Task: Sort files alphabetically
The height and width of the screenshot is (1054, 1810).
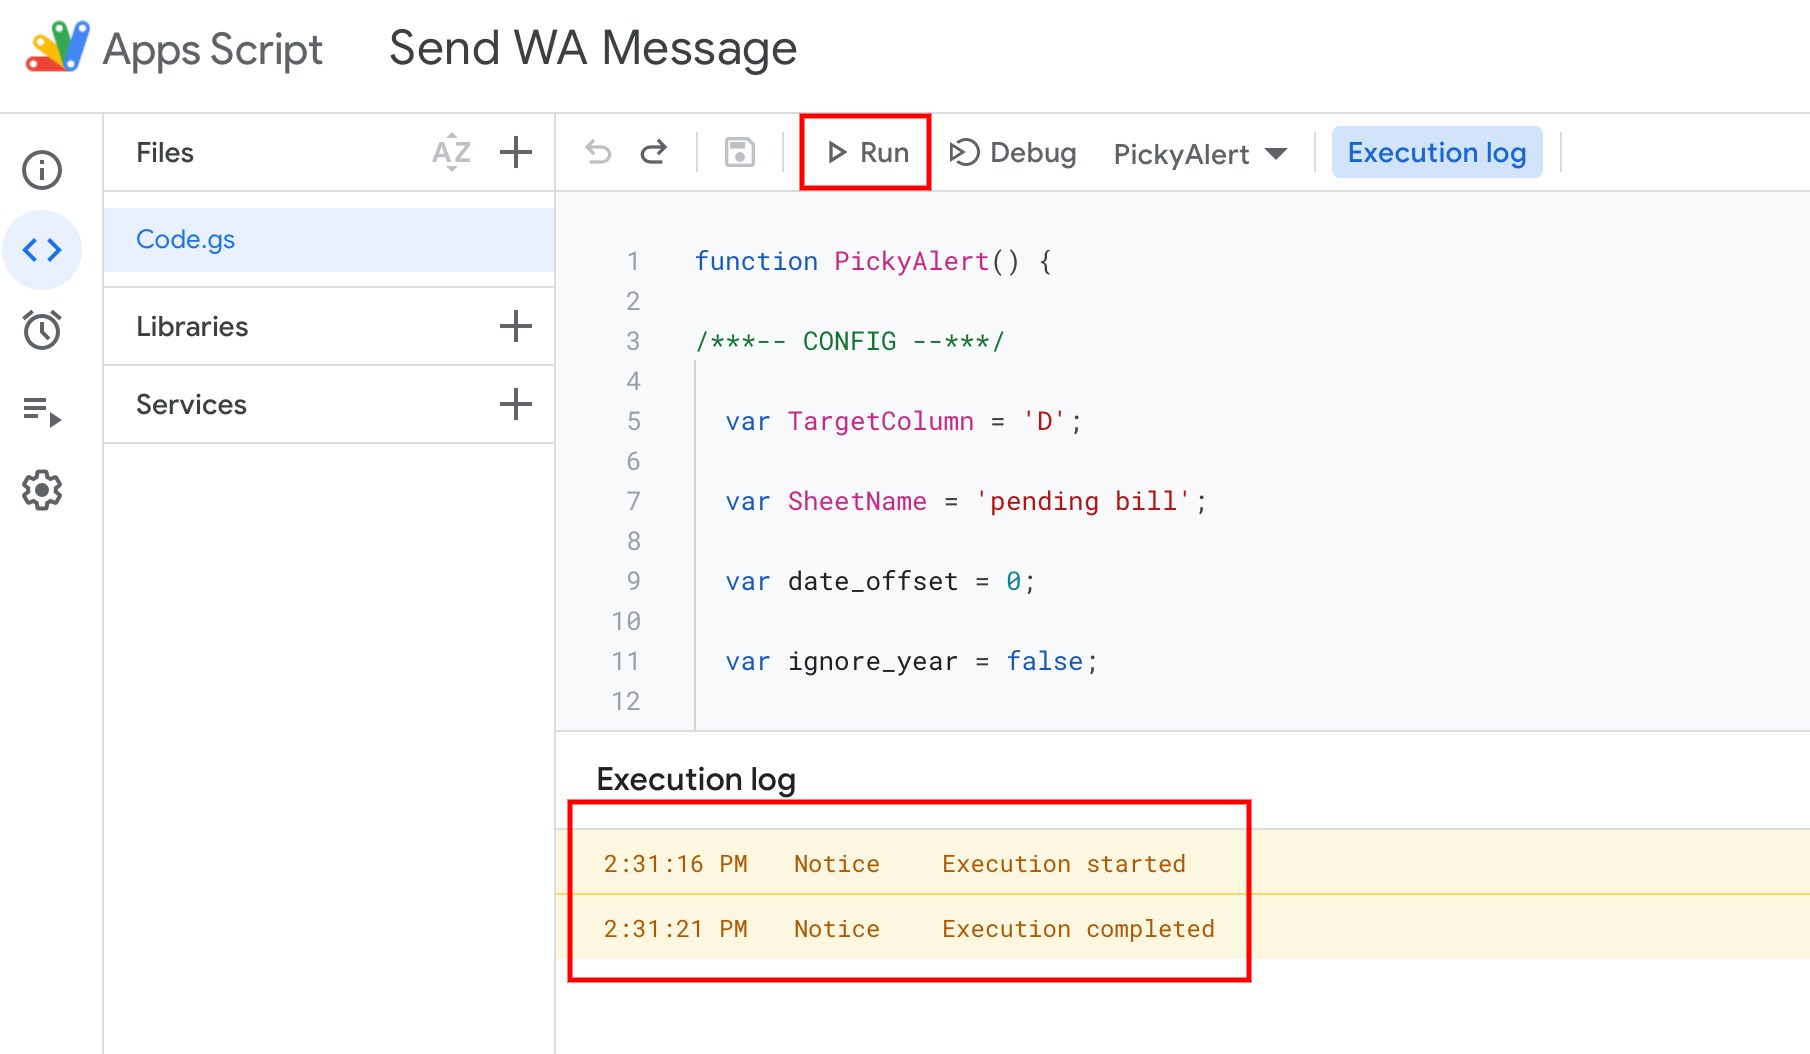Action: (452, 152)
